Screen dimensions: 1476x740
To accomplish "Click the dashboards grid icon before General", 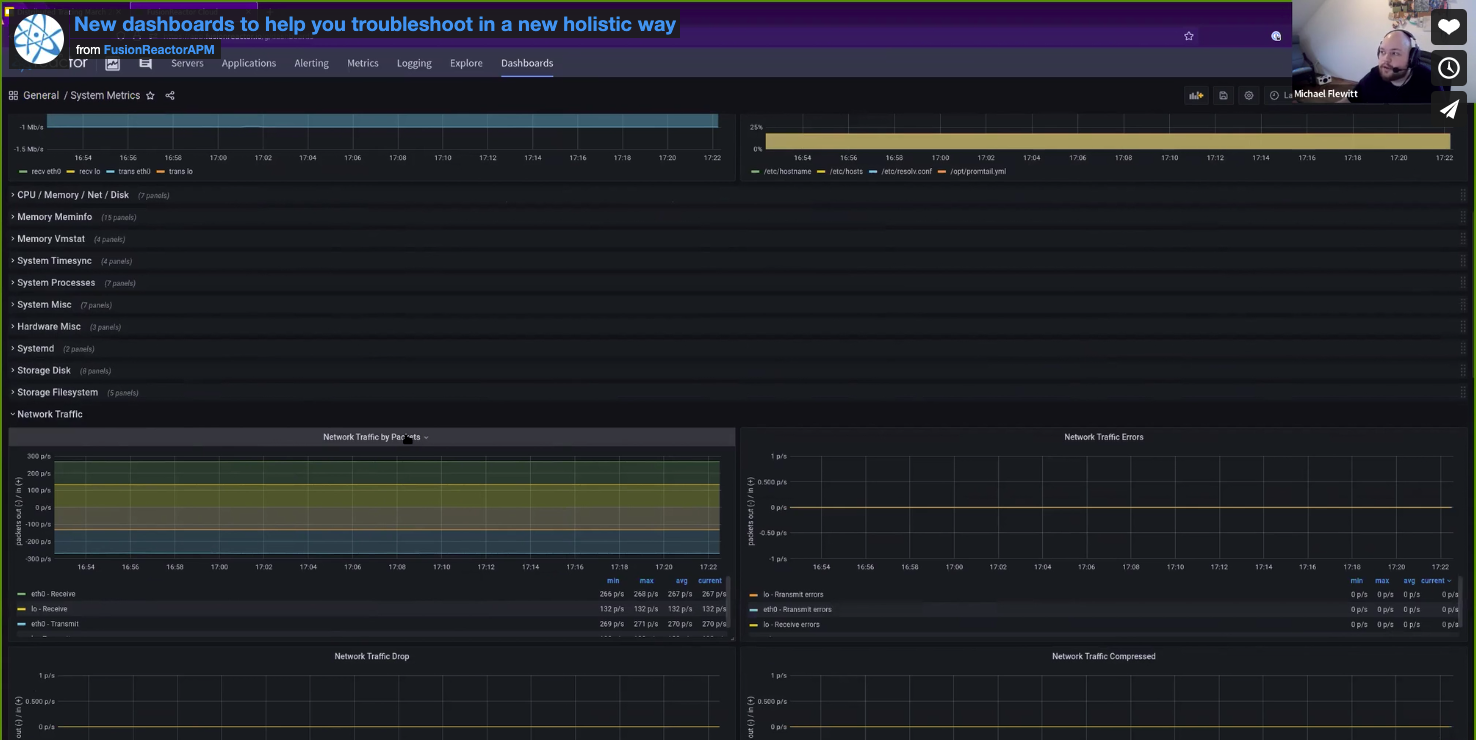I will [x=14, y=96].
